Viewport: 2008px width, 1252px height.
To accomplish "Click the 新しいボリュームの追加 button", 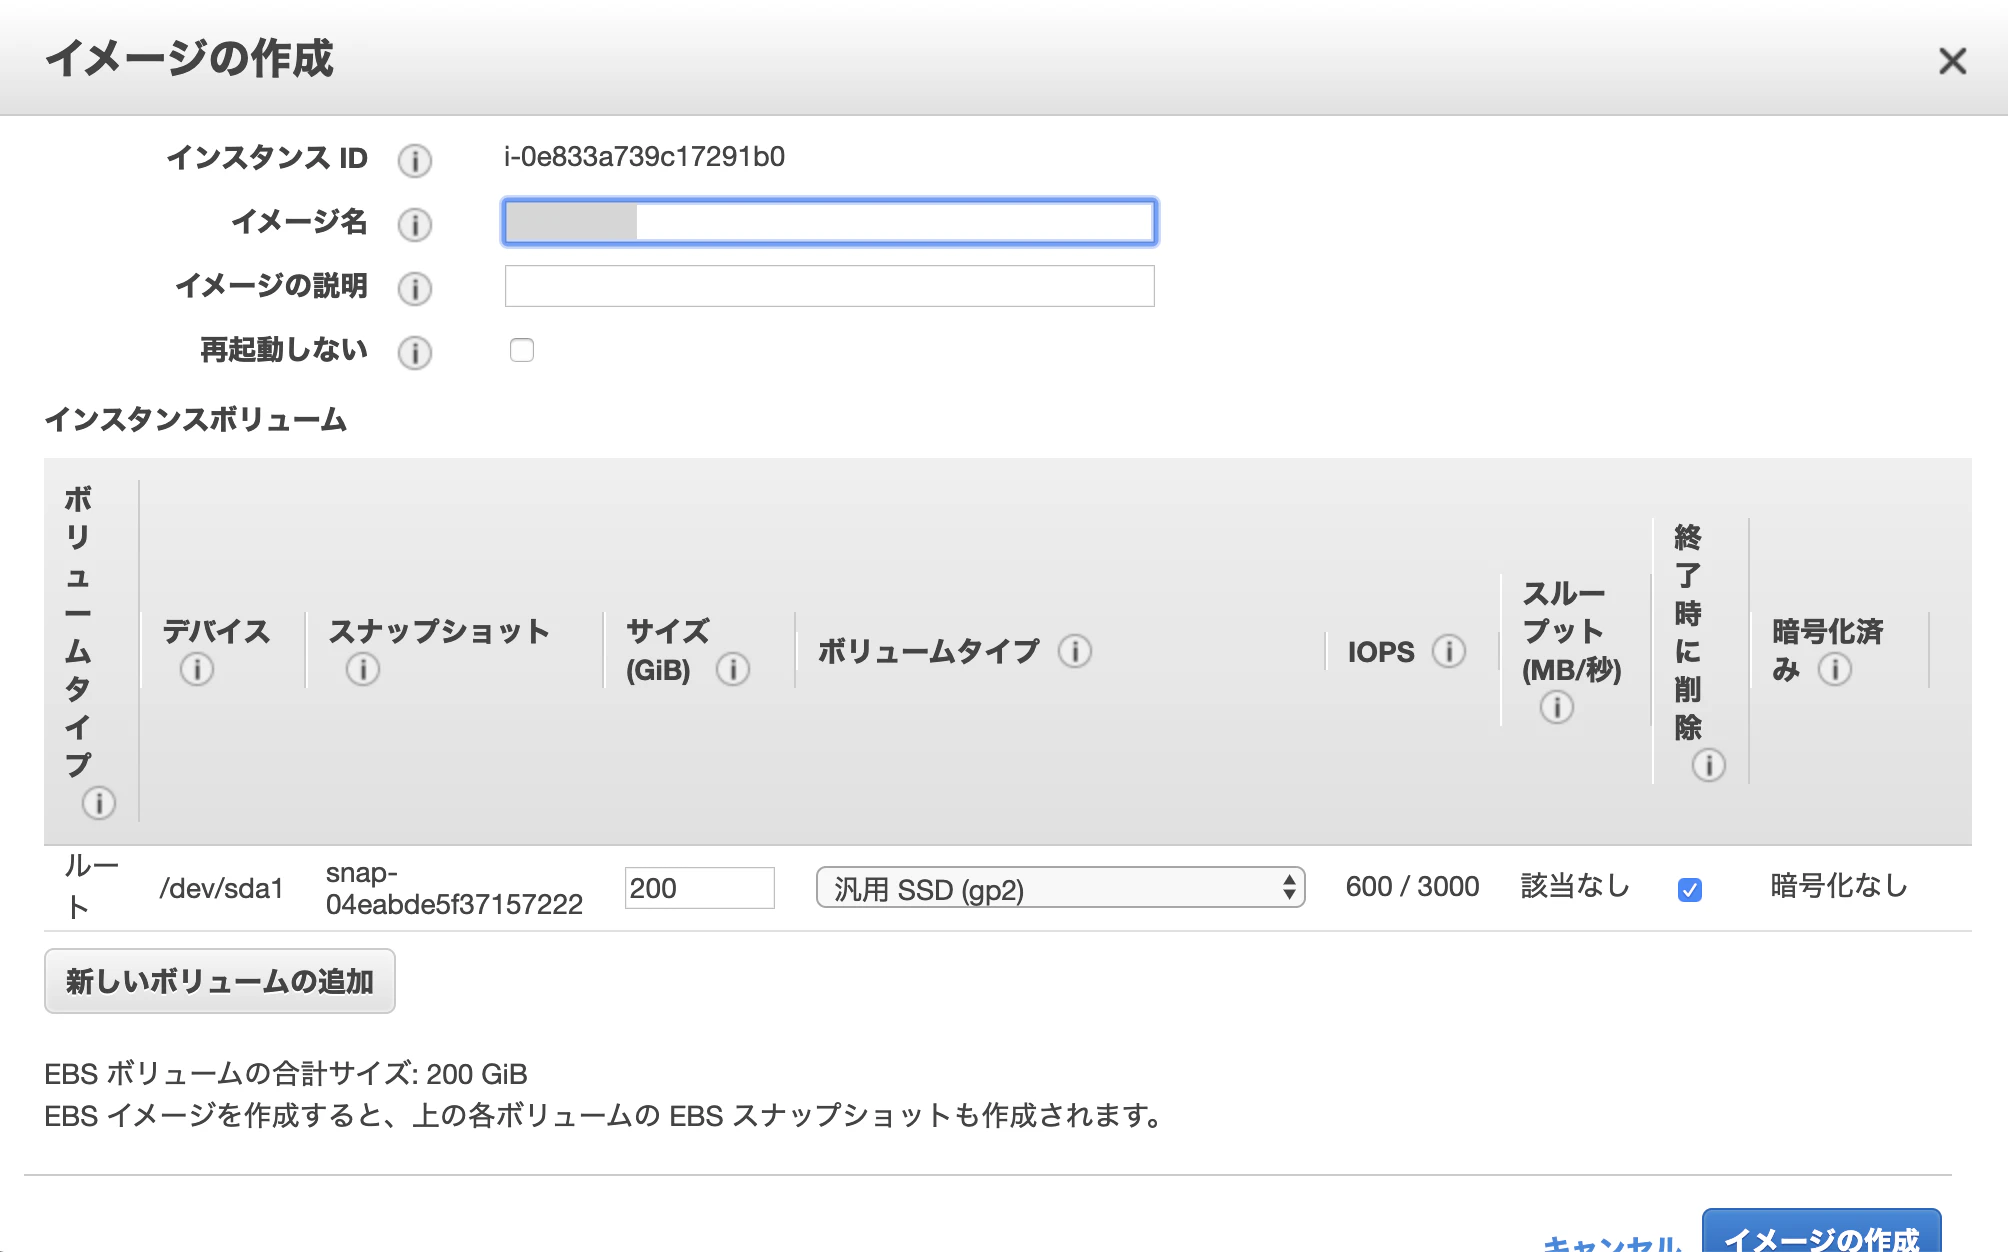I will tap(220, 981).
